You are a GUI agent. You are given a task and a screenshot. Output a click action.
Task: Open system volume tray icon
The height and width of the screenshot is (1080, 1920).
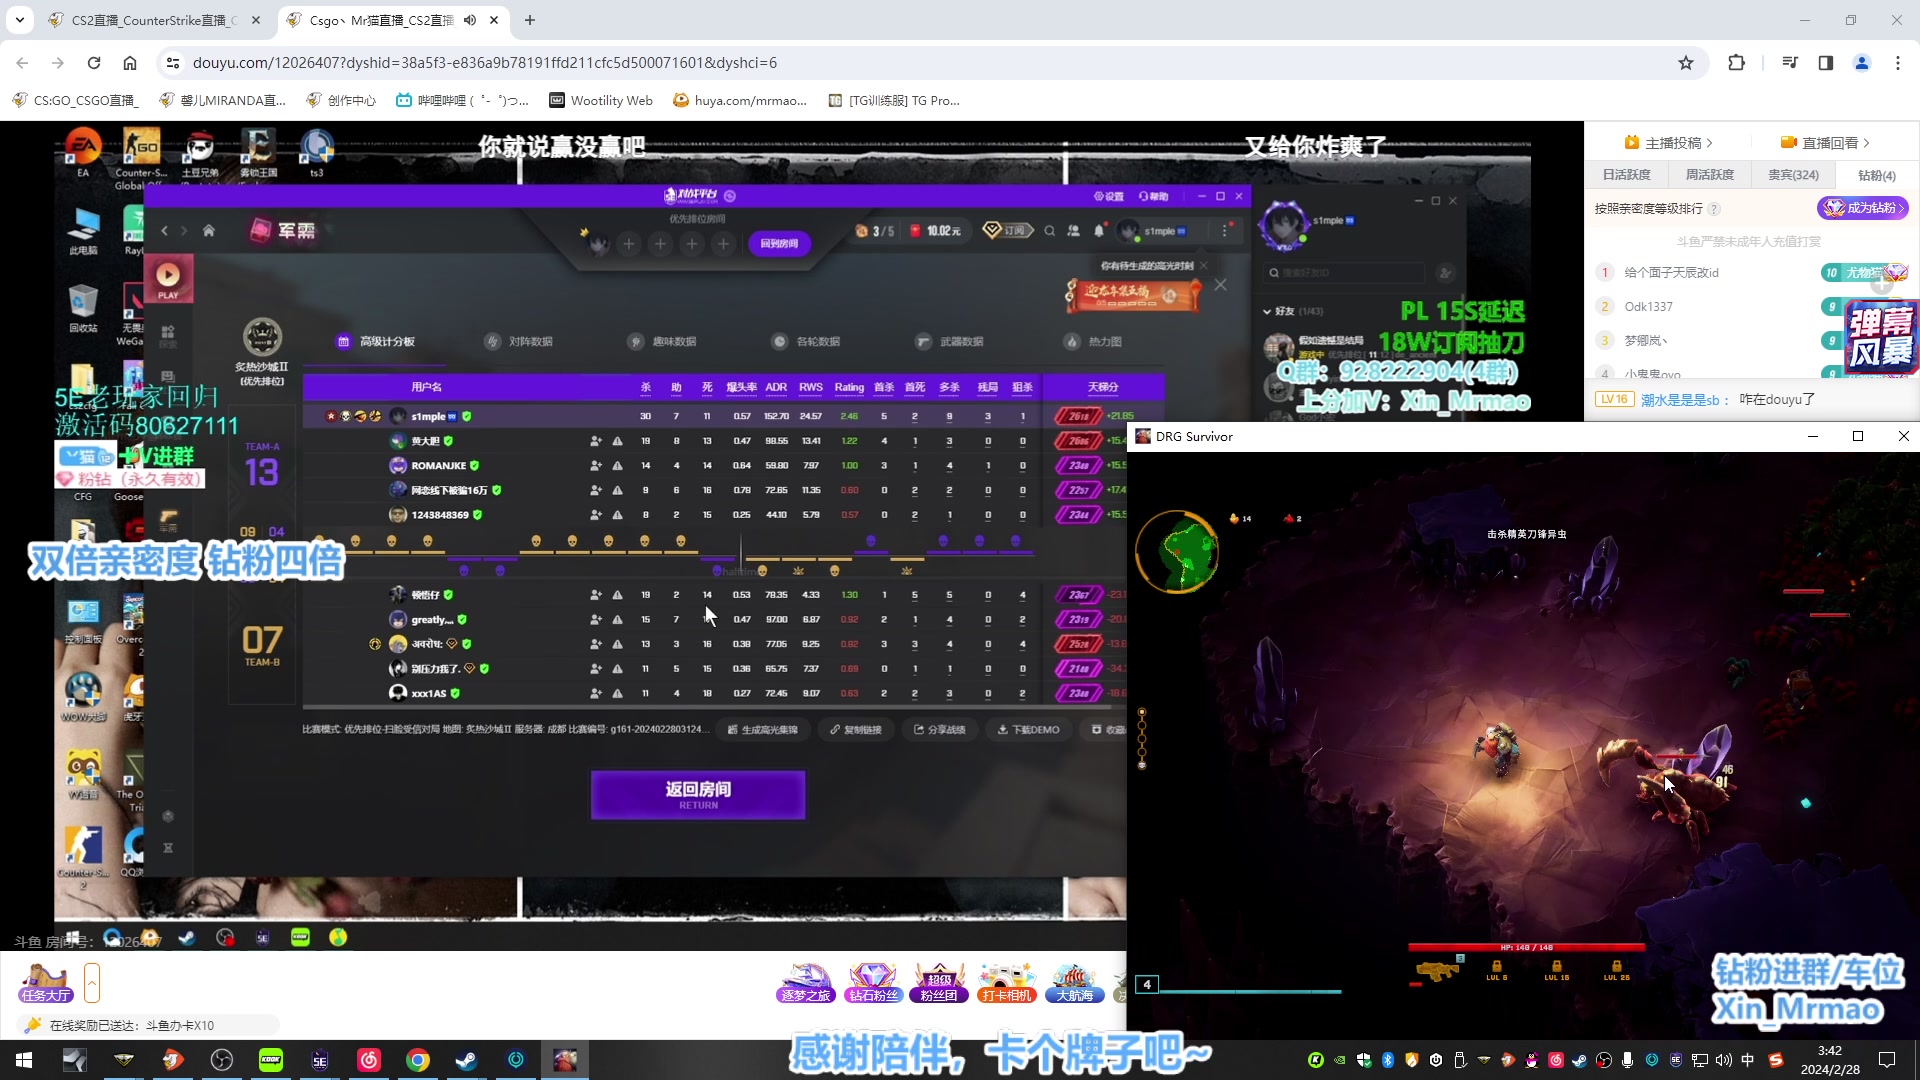coord(1723,1060)
